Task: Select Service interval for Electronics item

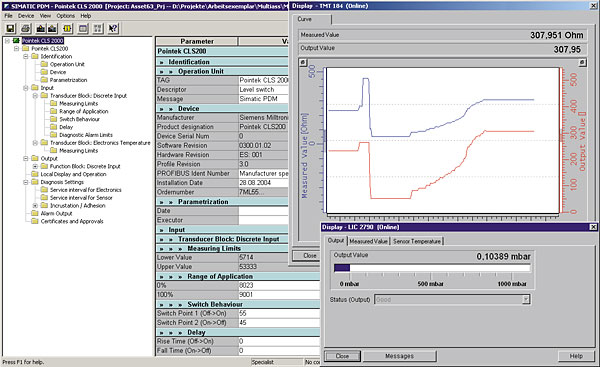Action: (86, 190)
